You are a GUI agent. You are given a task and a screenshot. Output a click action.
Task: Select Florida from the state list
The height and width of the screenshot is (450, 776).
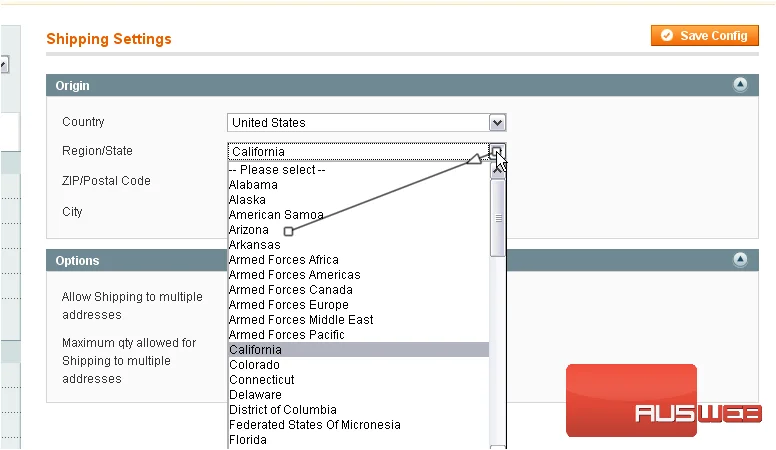[358, 440]
